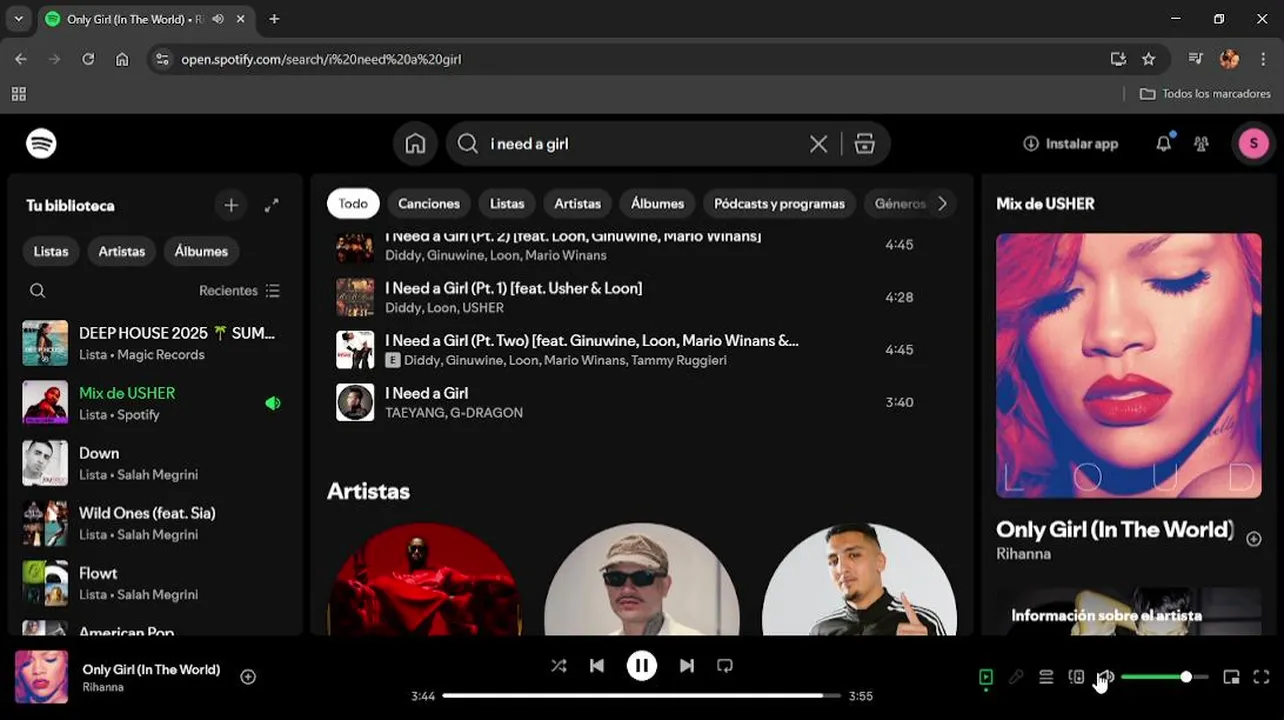
Task: Select the Todo search filter
Action: [x=353, y=203]
